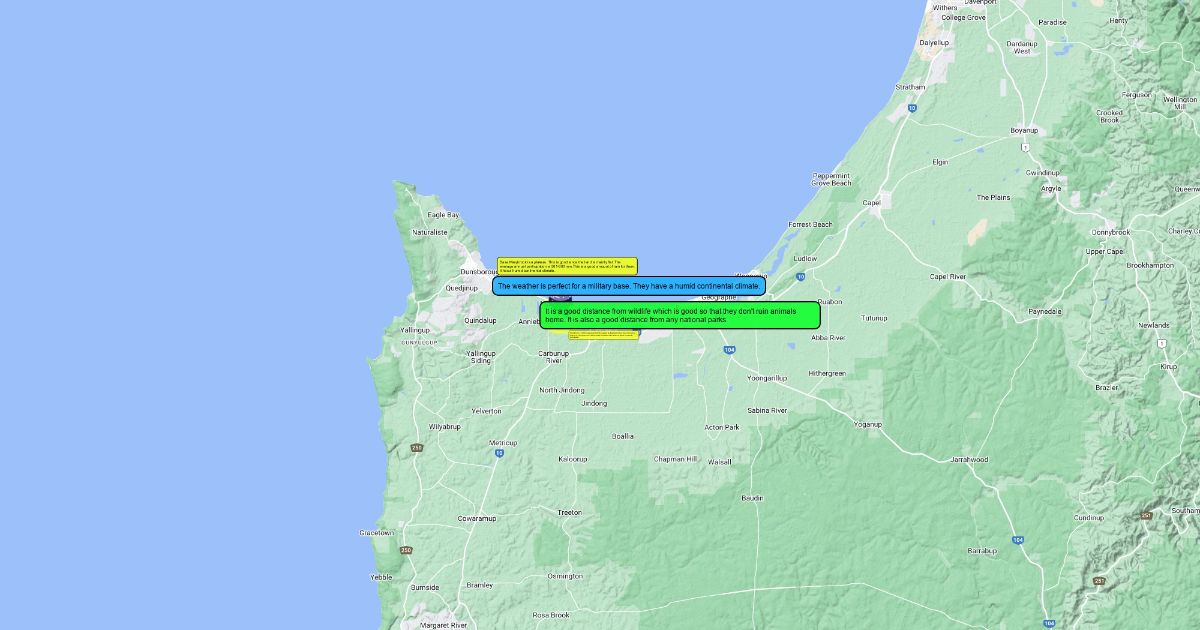This screenshot has width=1200, height=630.
Task: Click the Ludlow label
Action: click(x=805, y=258)
